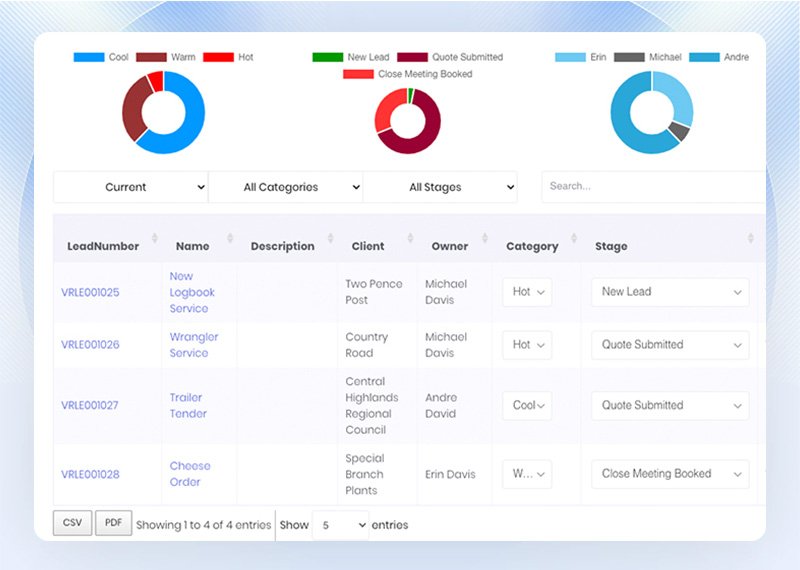
Task: Change stage for Cheese Order lead
Action: 670,474
